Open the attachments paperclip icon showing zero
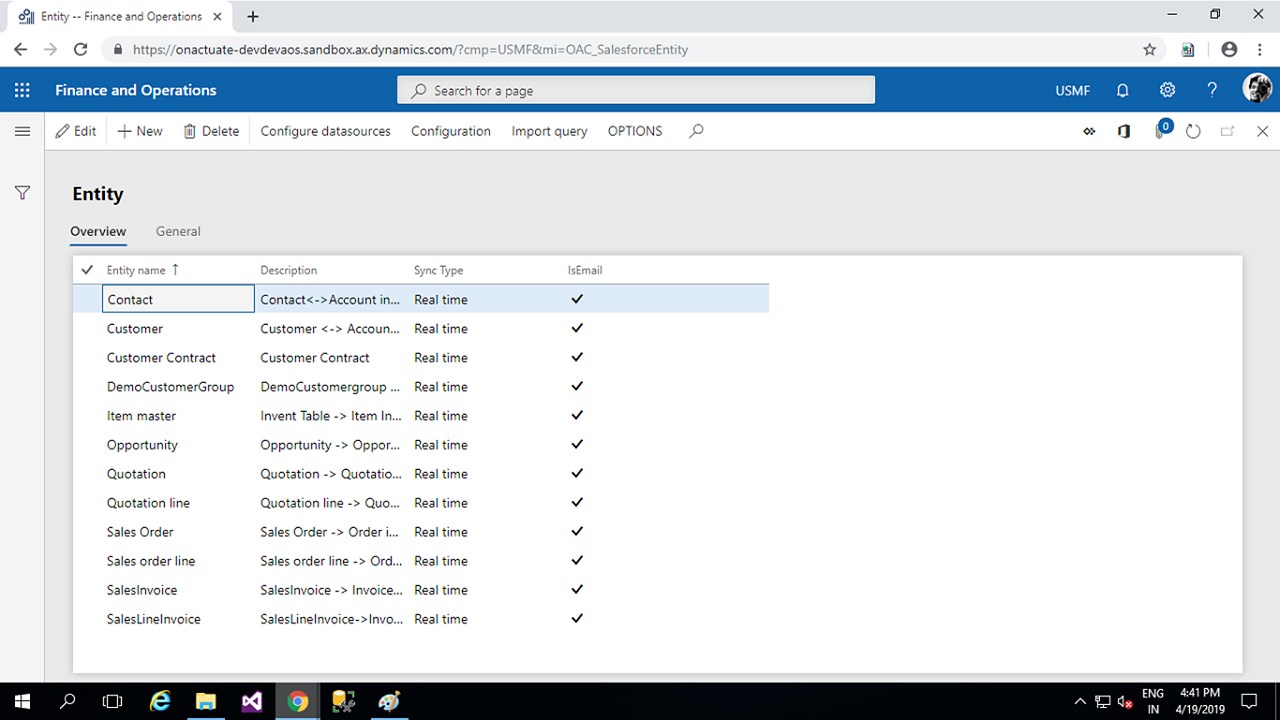The width and height of the screenshot is (1280, 720). click(1158, 131)
